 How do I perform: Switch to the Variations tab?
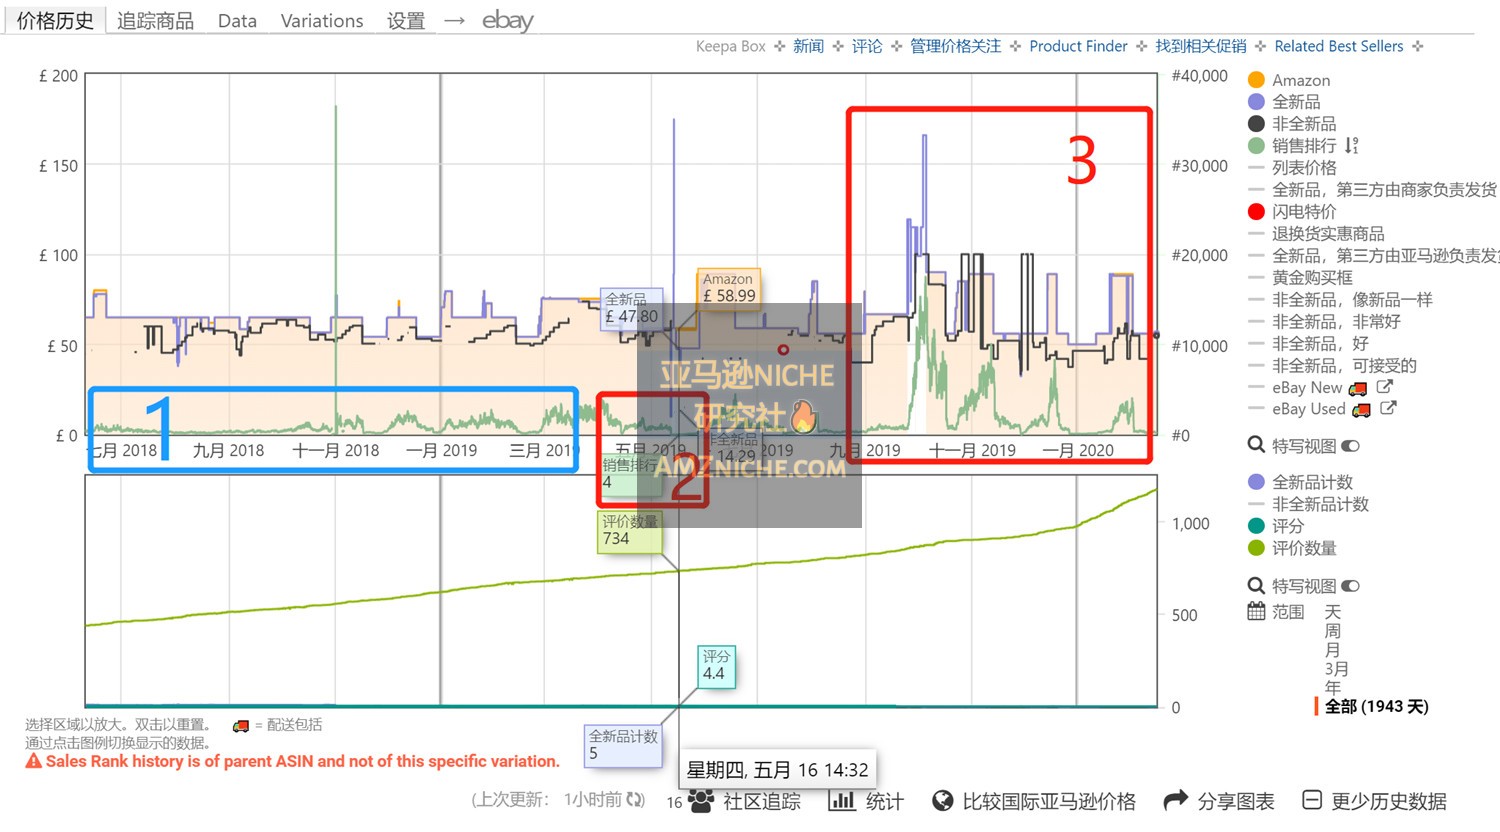[322, 20]
